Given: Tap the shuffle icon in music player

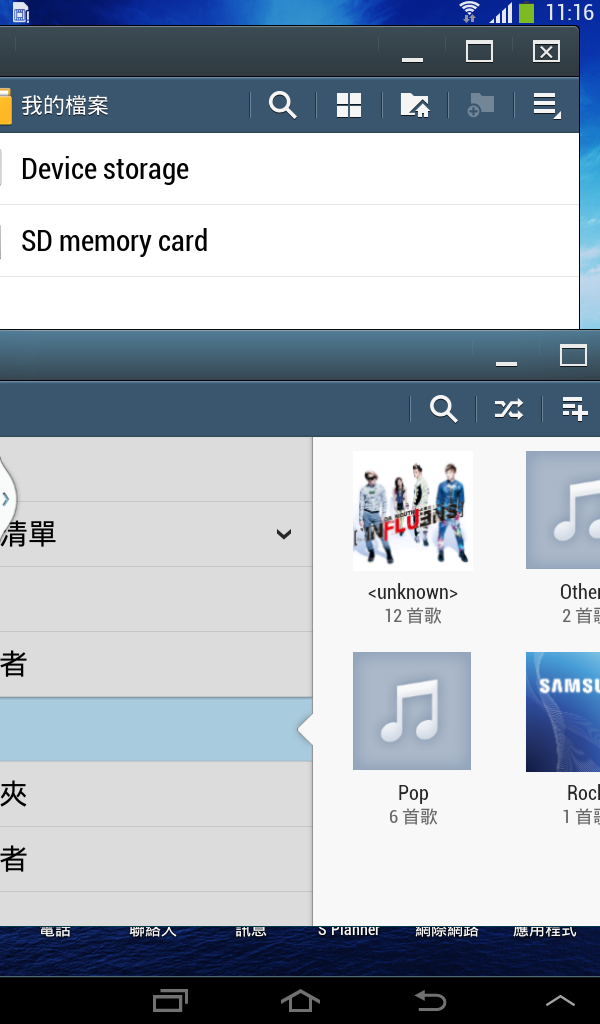Looking at the screenshot, I should [x=509, y=409].
